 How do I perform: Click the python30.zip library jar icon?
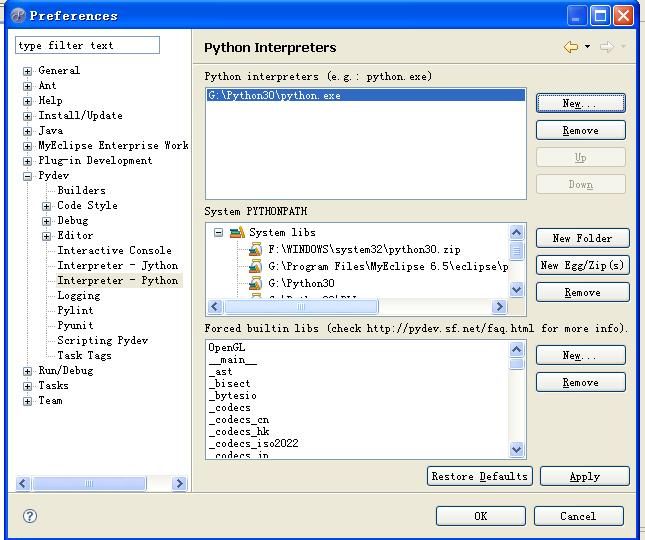(255, 249)
